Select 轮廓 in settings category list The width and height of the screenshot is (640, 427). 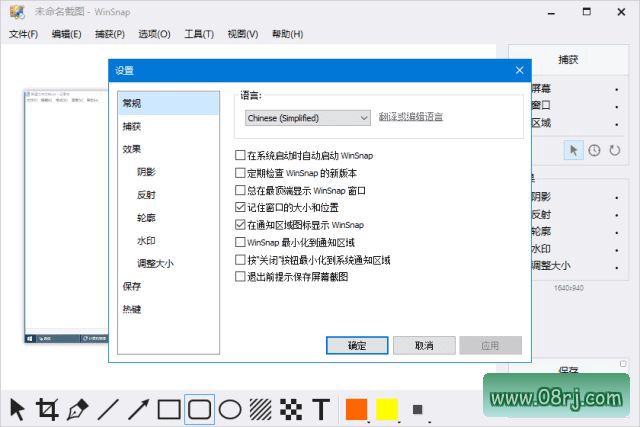[169, 218]
